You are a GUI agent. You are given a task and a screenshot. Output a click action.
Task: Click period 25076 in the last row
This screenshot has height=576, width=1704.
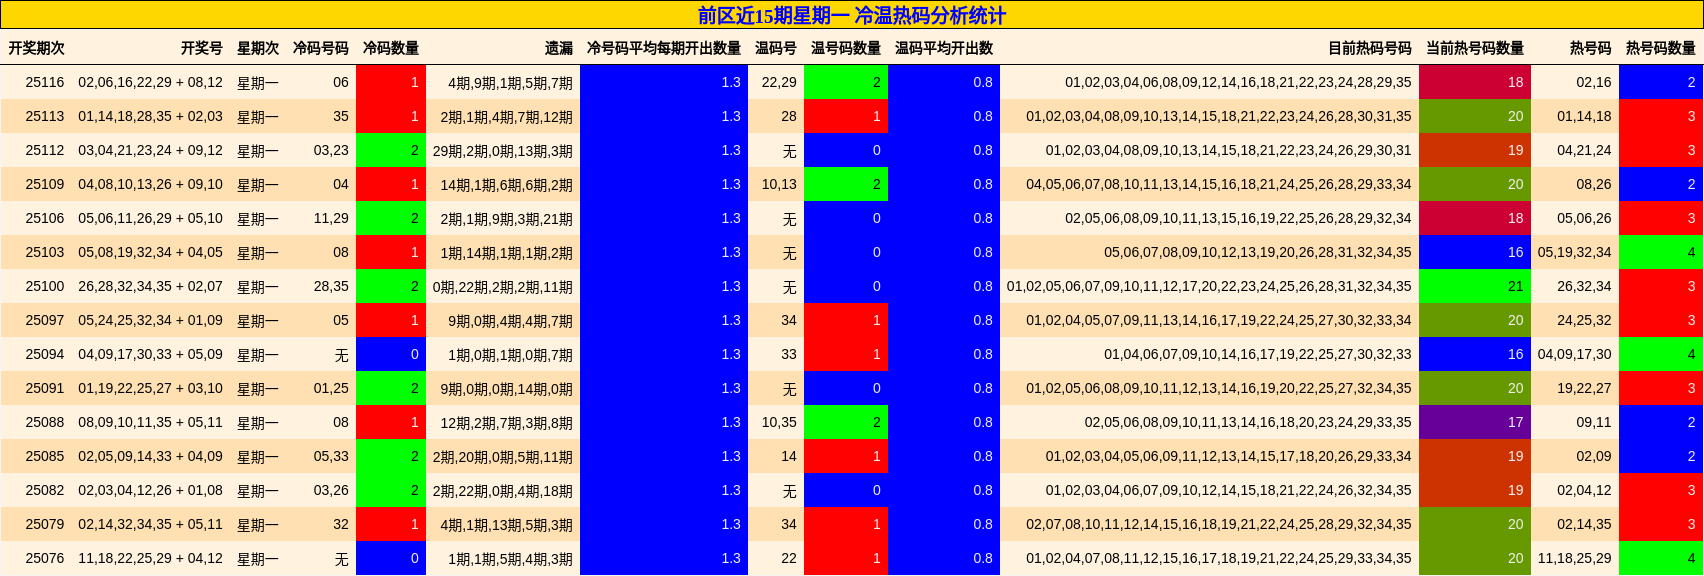(x=45, y=558)
